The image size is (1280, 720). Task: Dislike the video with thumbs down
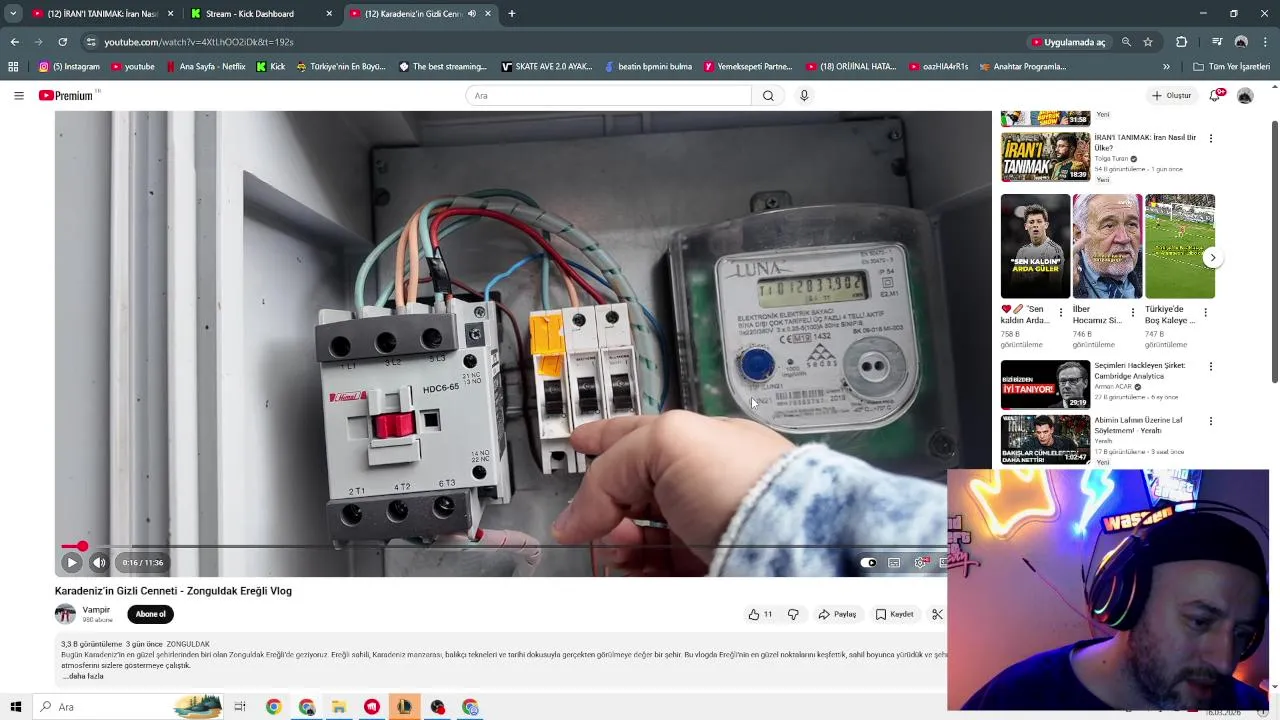pyautogui.click(x=793, y=614)
